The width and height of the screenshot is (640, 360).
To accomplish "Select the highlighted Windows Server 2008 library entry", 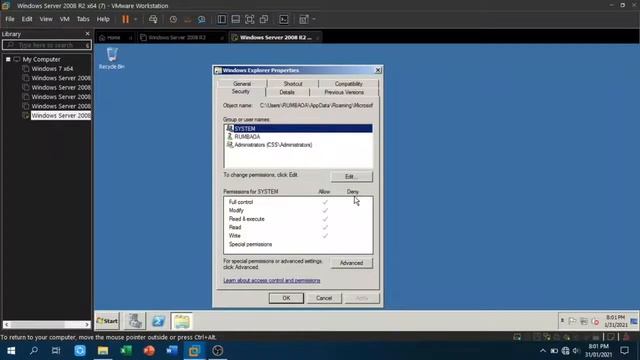I will coord(61,116).
